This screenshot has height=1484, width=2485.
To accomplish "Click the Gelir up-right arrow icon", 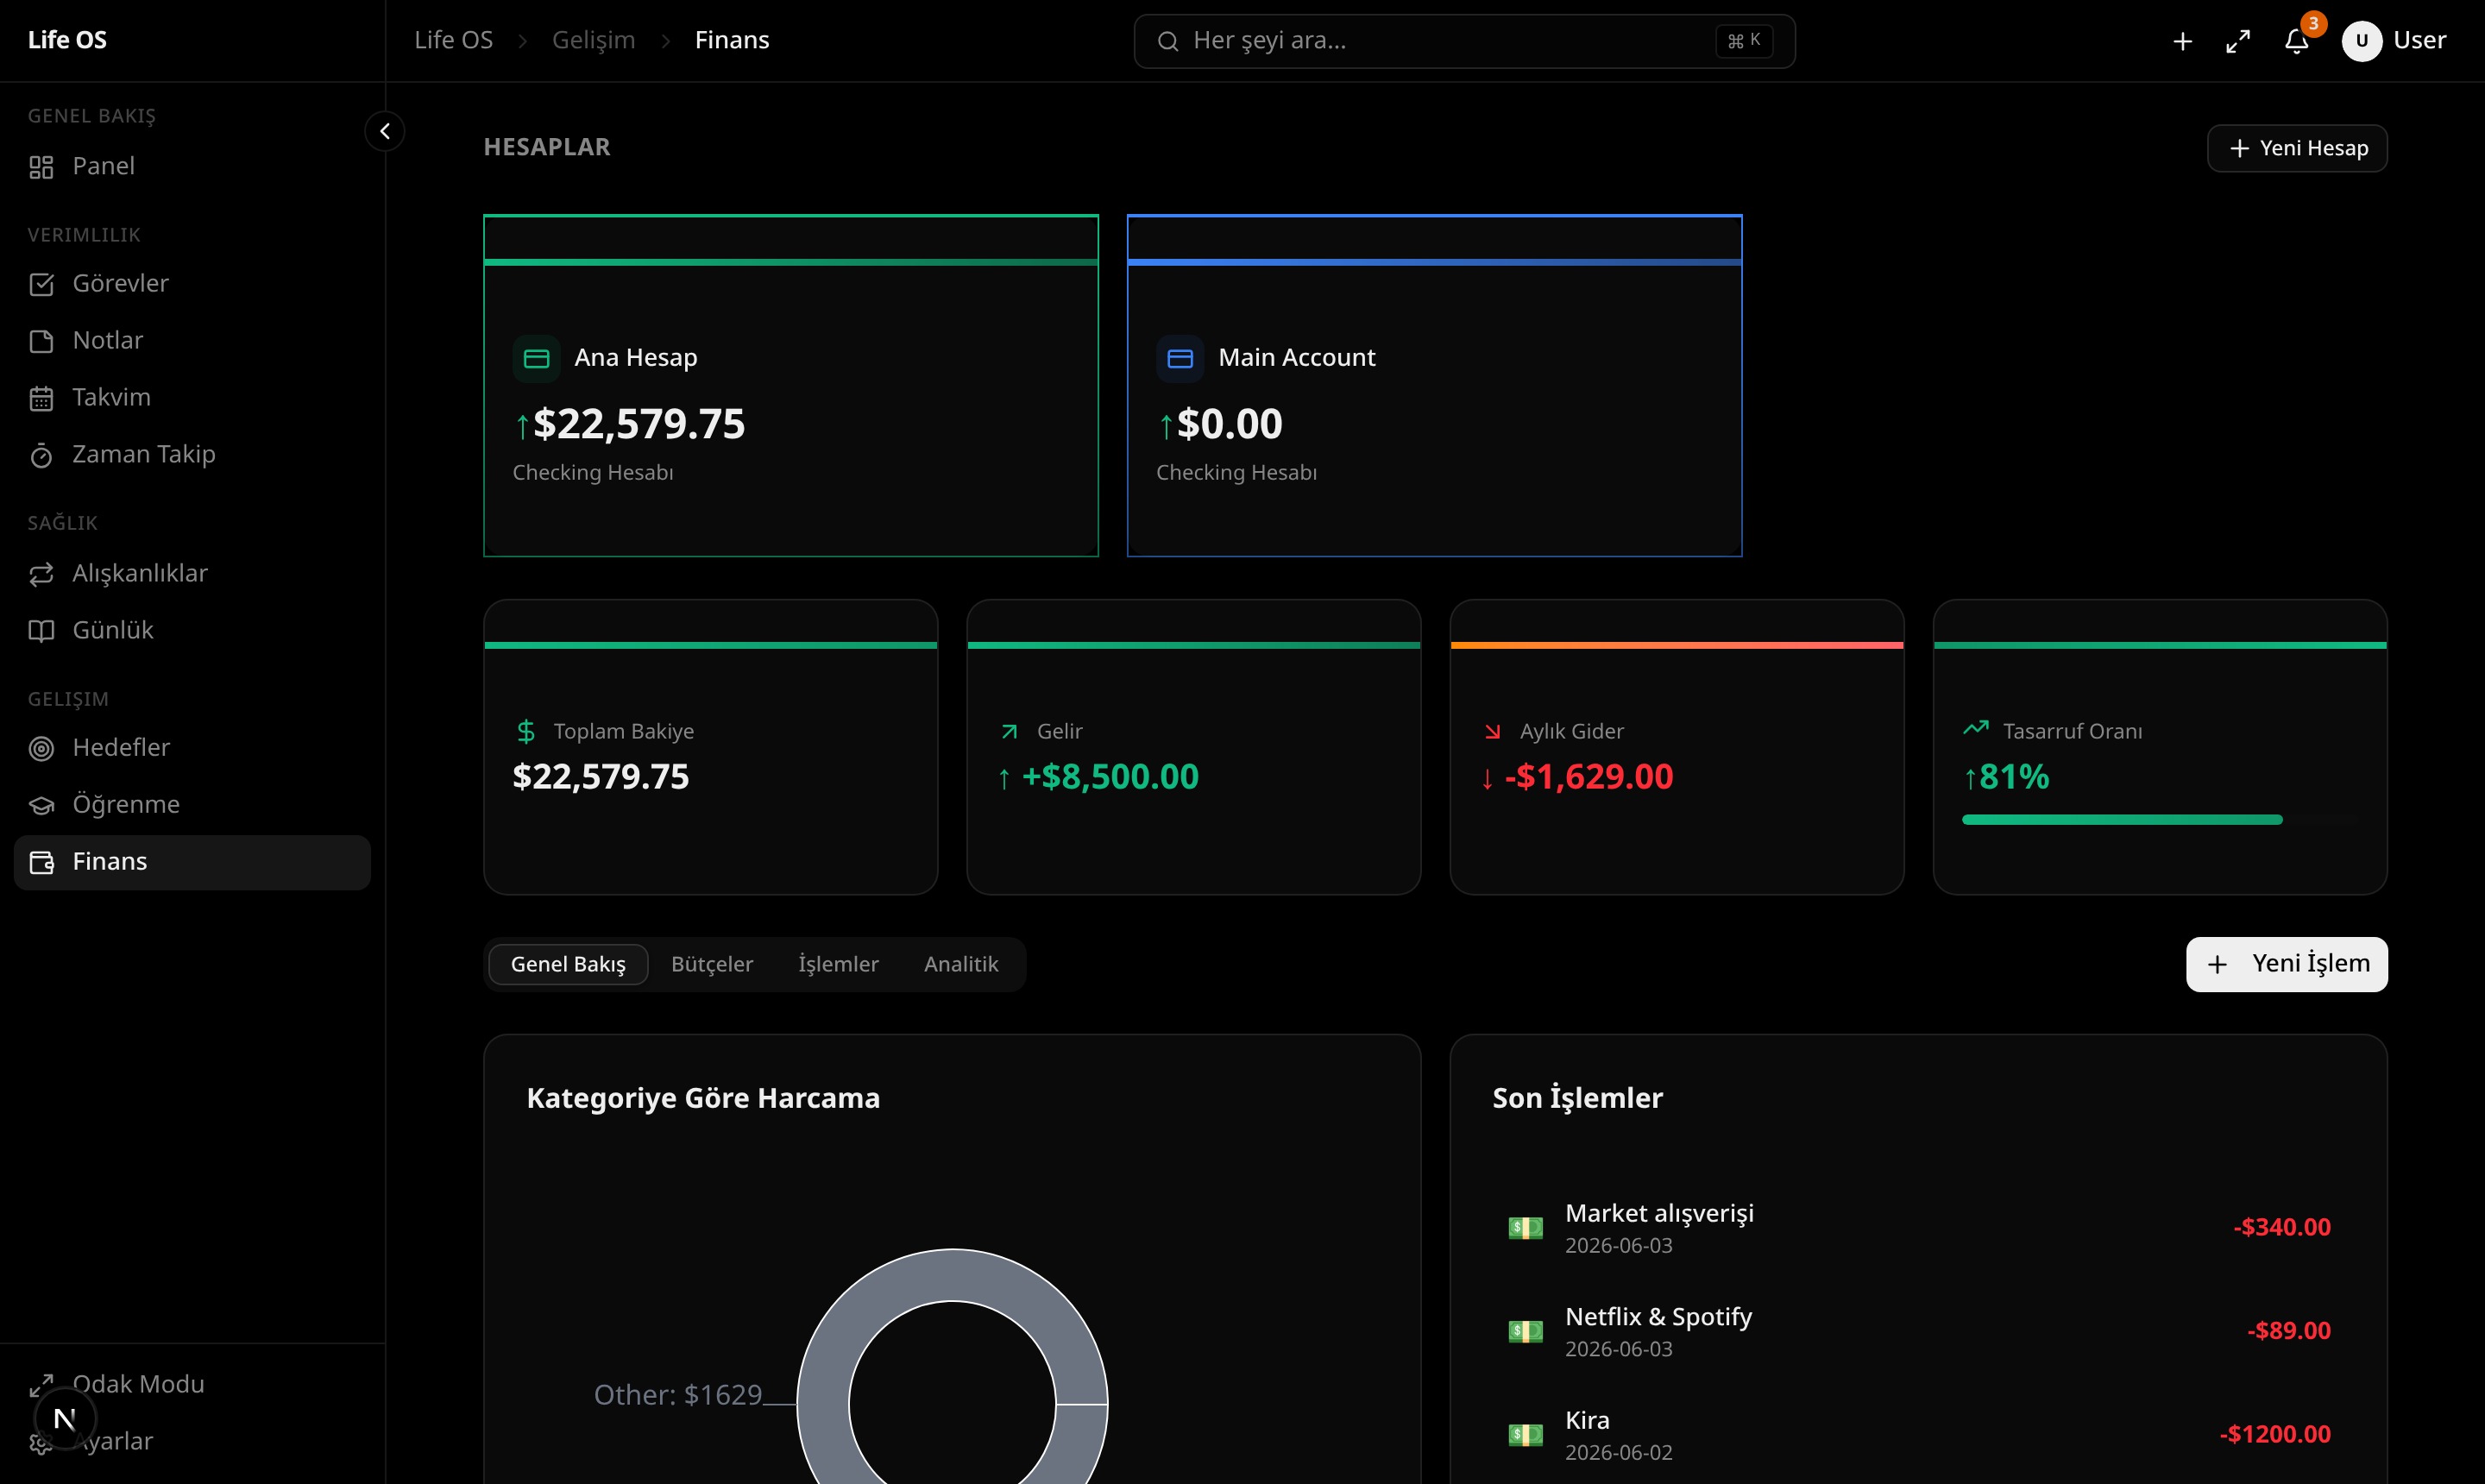I will (1009, 732).
